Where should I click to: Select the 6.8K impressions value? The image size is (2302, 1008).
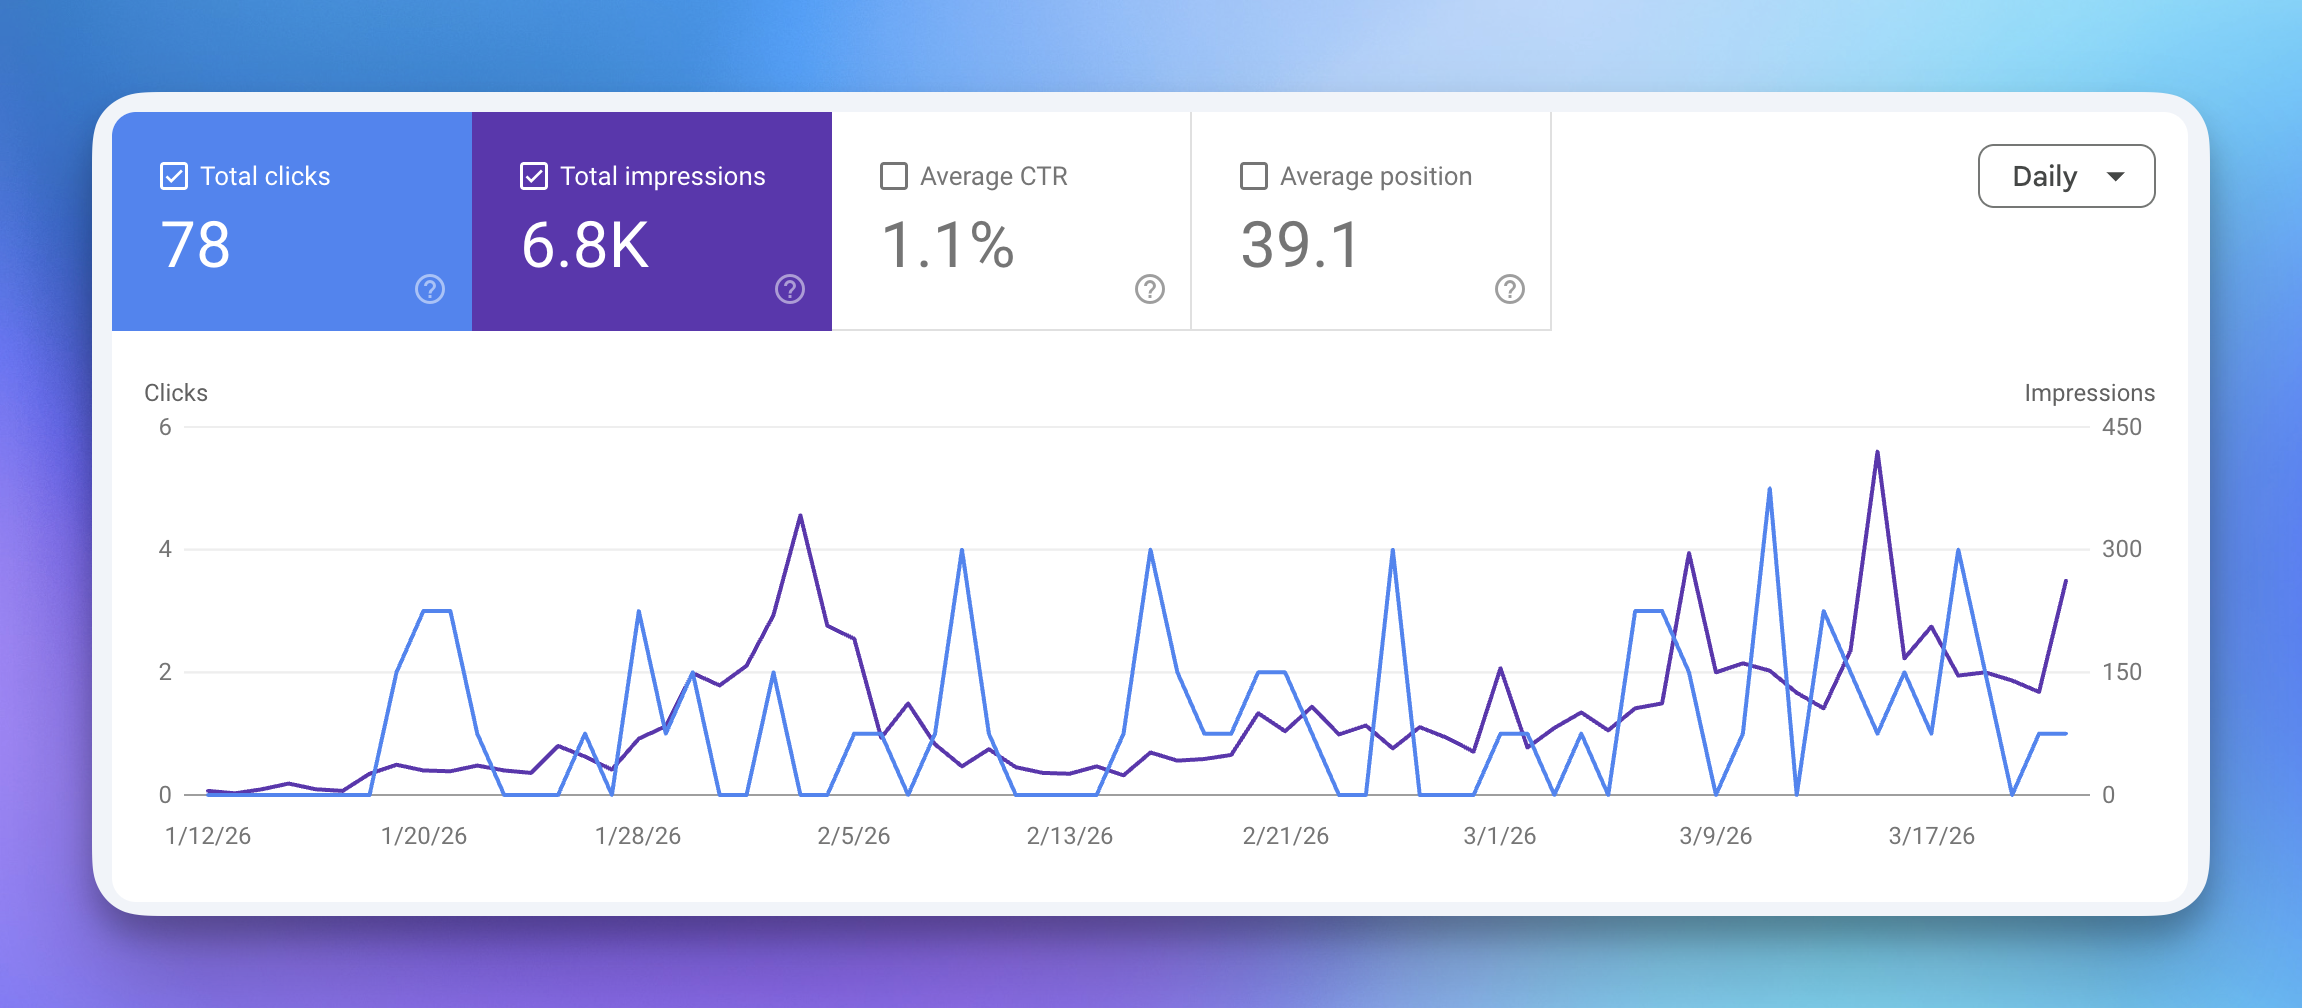coord(585,245)
